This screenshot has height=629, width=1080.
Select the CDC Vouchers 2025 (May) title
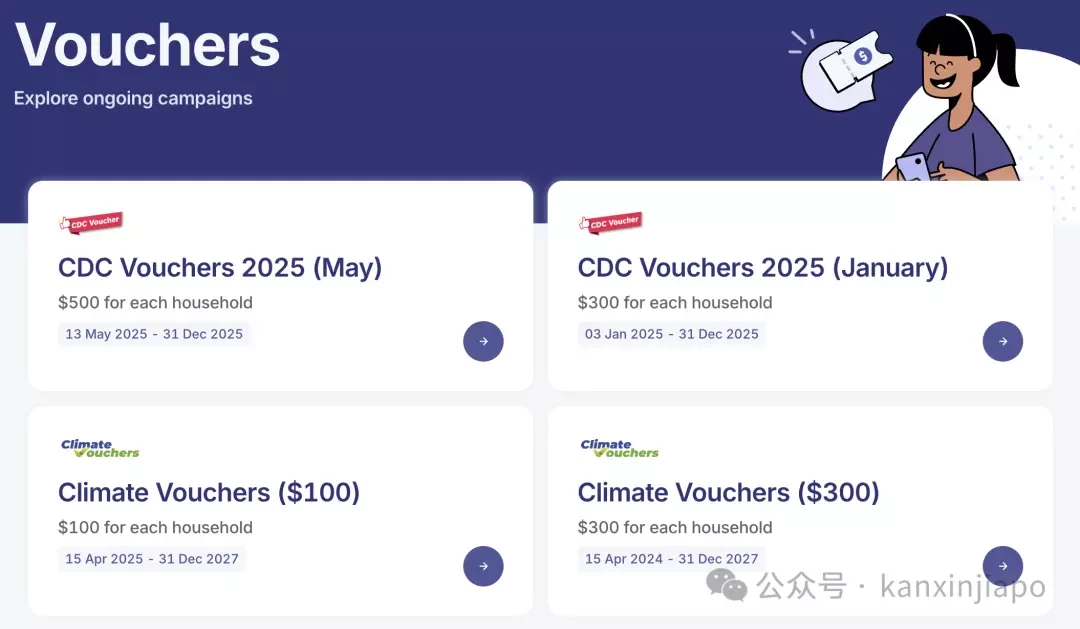[220, 267]
